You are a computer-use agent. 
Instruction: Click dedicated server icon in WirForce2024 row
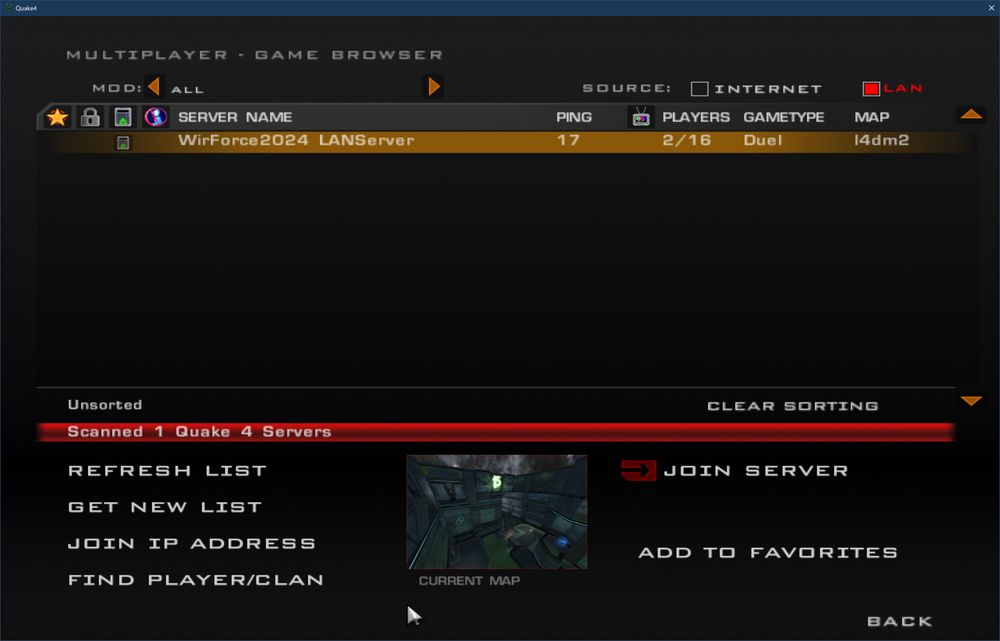tap(123, 143)
